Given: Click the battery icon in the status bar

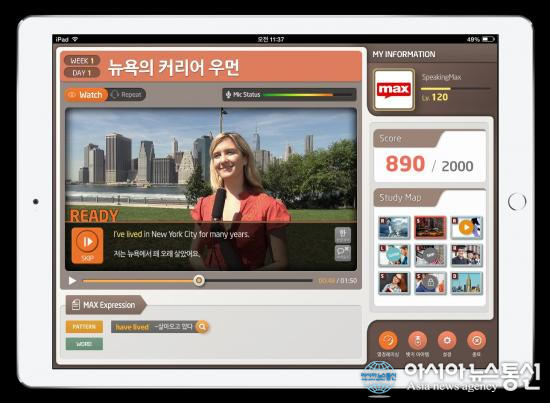Looking at the screenshot, I should point(488,39).
